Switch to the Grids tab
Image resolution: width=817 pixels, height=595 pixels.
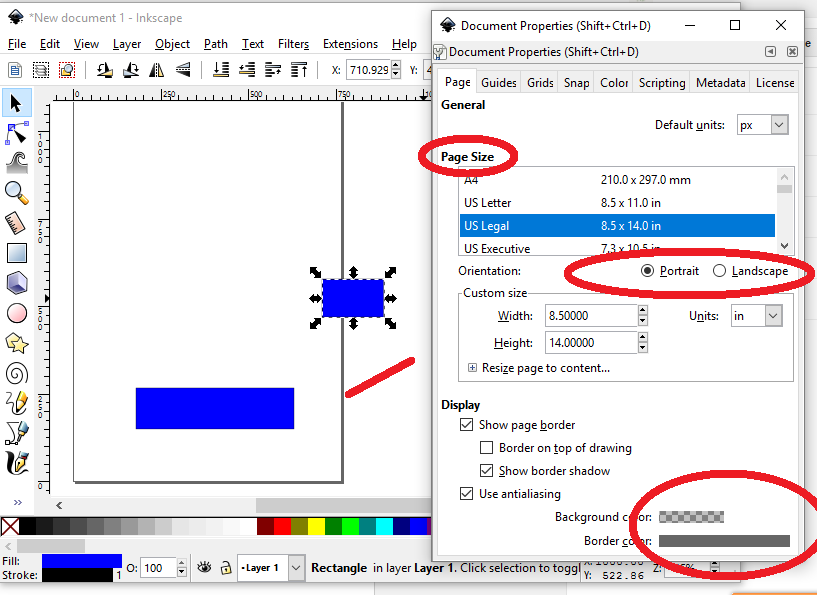tap(539, 82)
